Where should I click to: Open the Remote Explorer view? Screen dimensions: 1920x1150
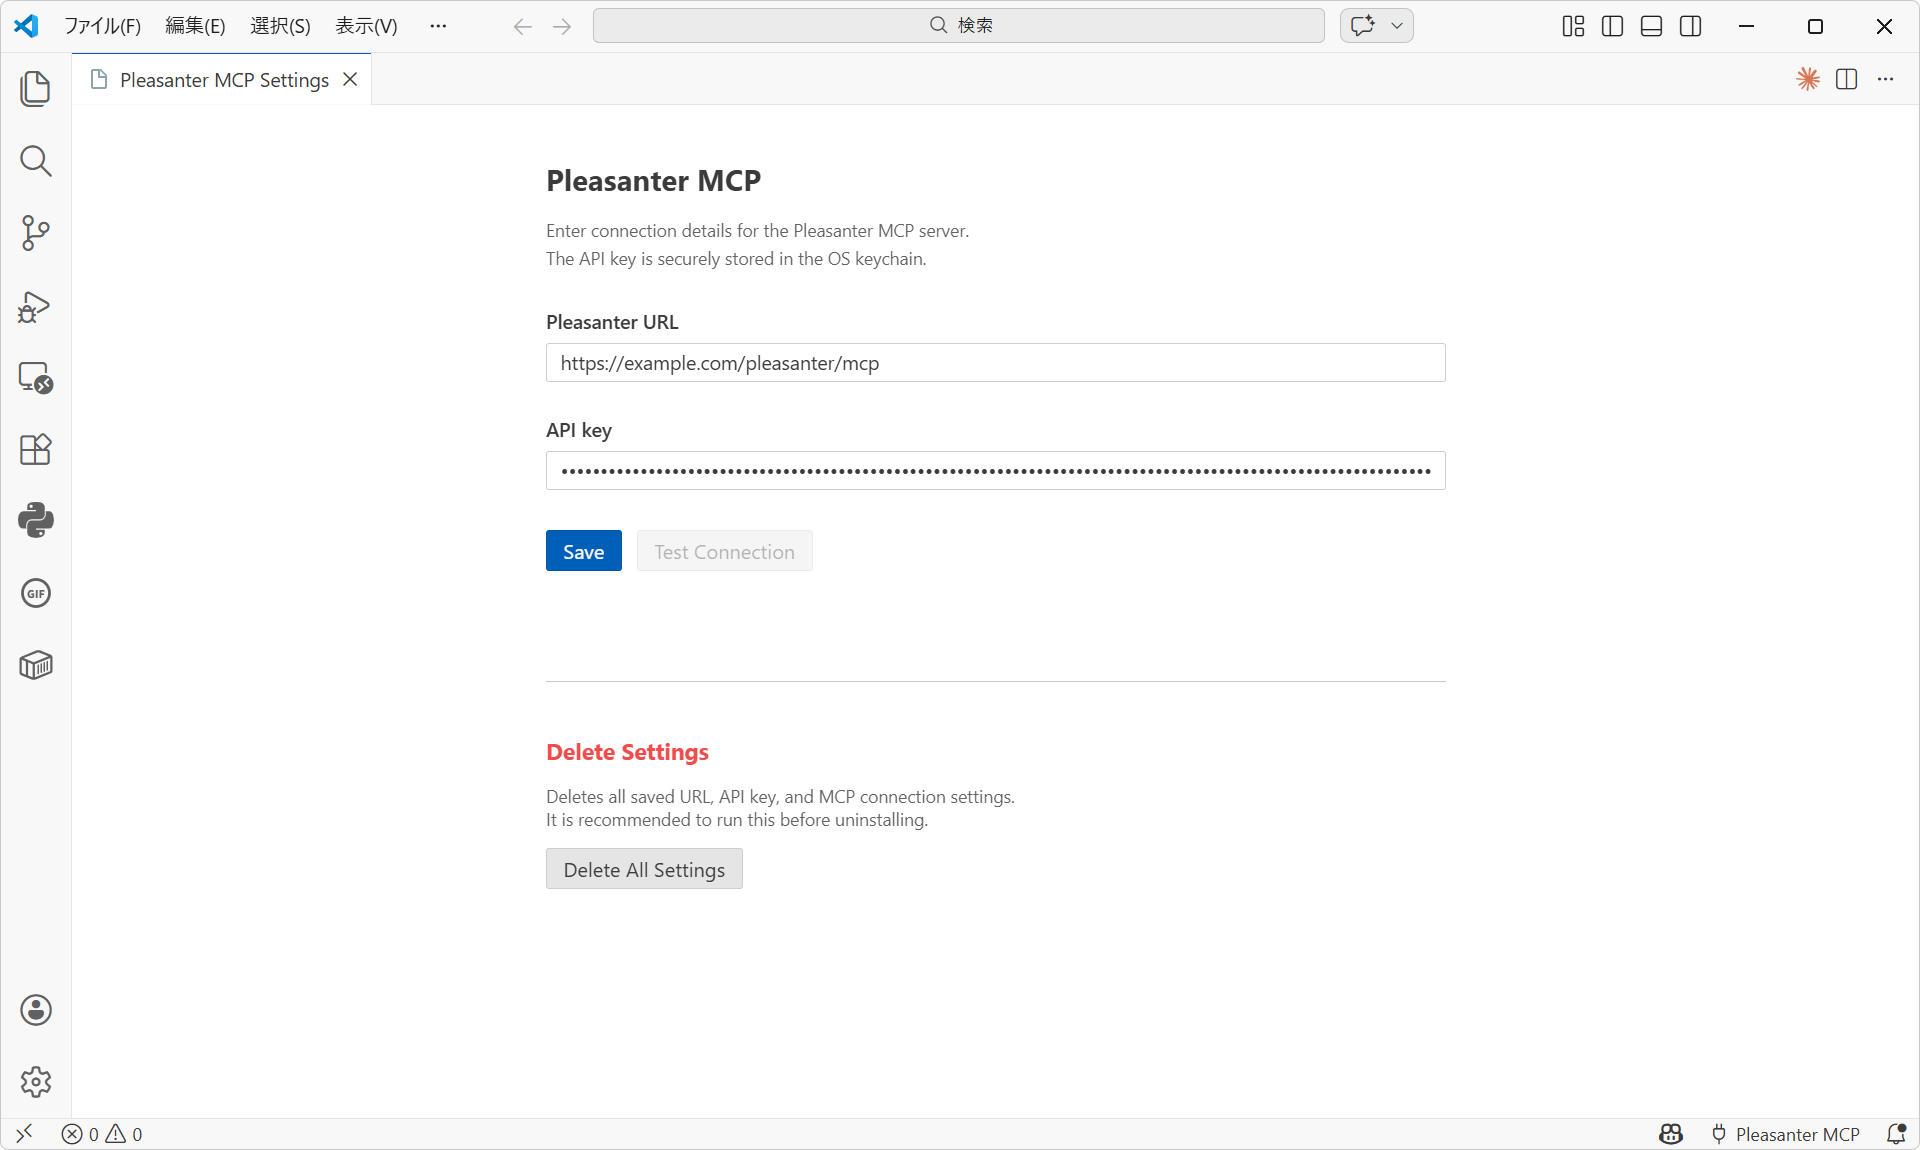click(x=36, y=378)
